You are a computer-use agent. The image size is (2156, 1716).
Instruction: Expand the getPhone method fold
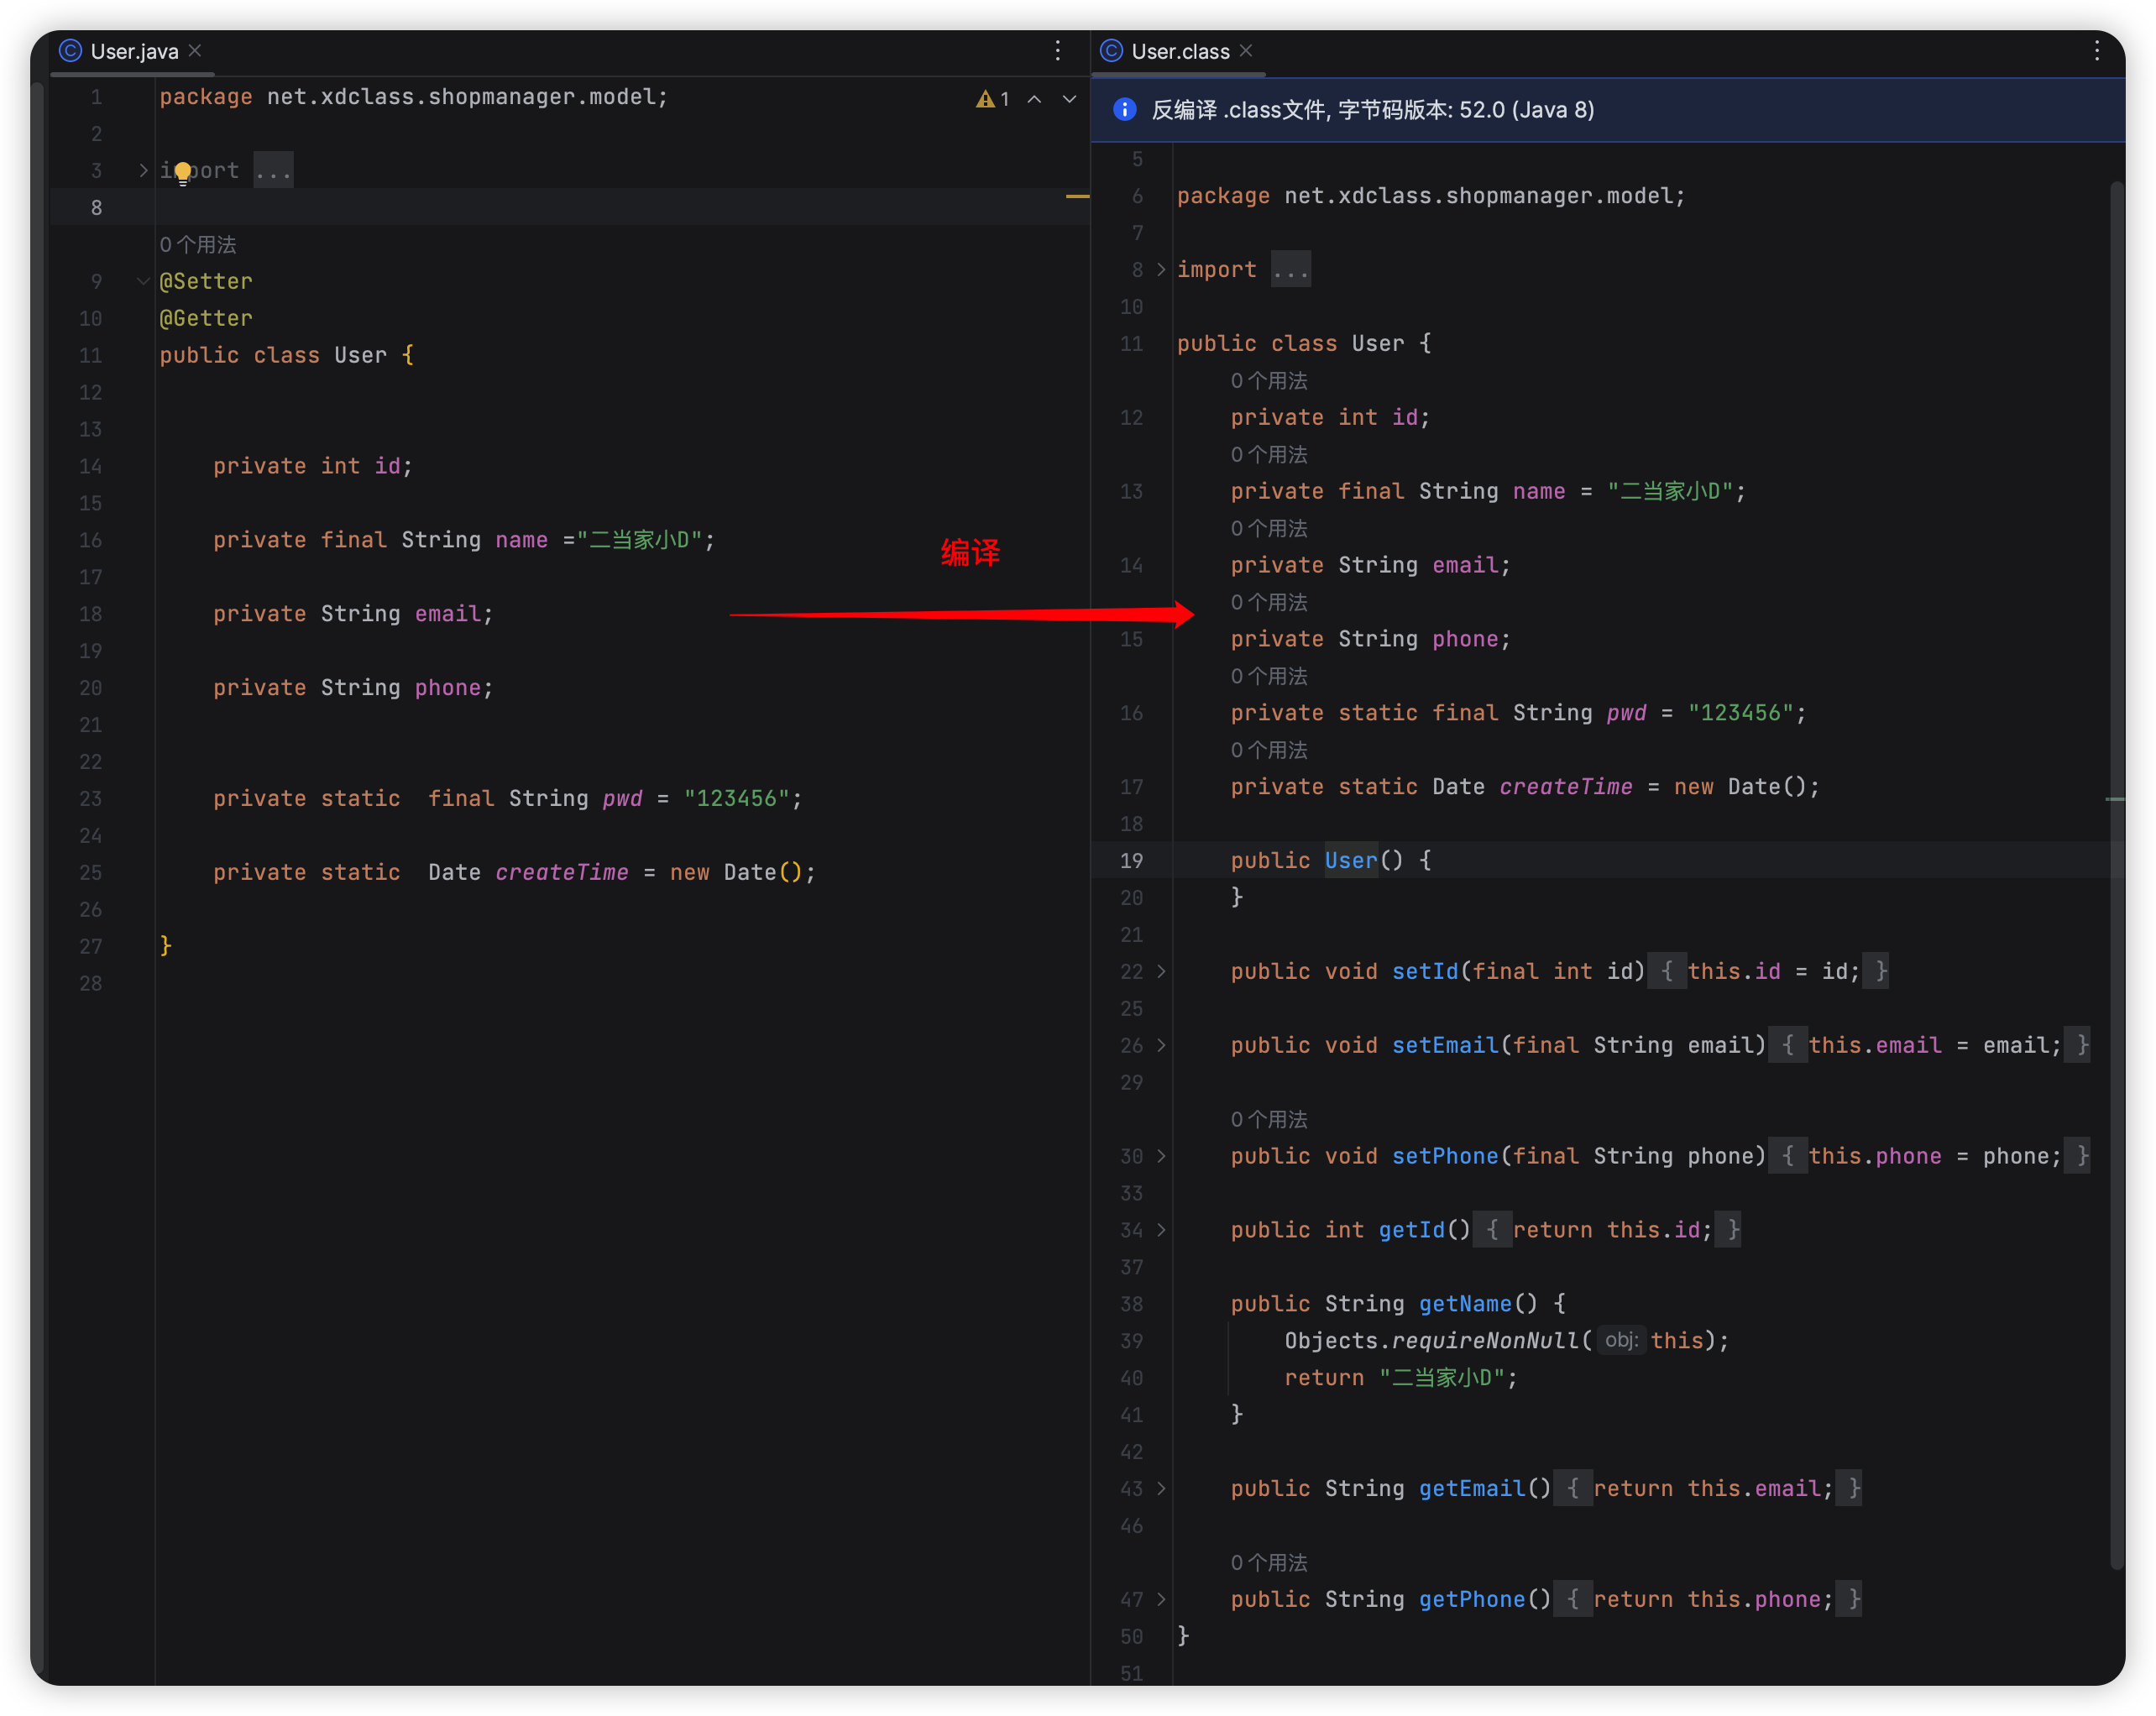tap(1161, 1599)
